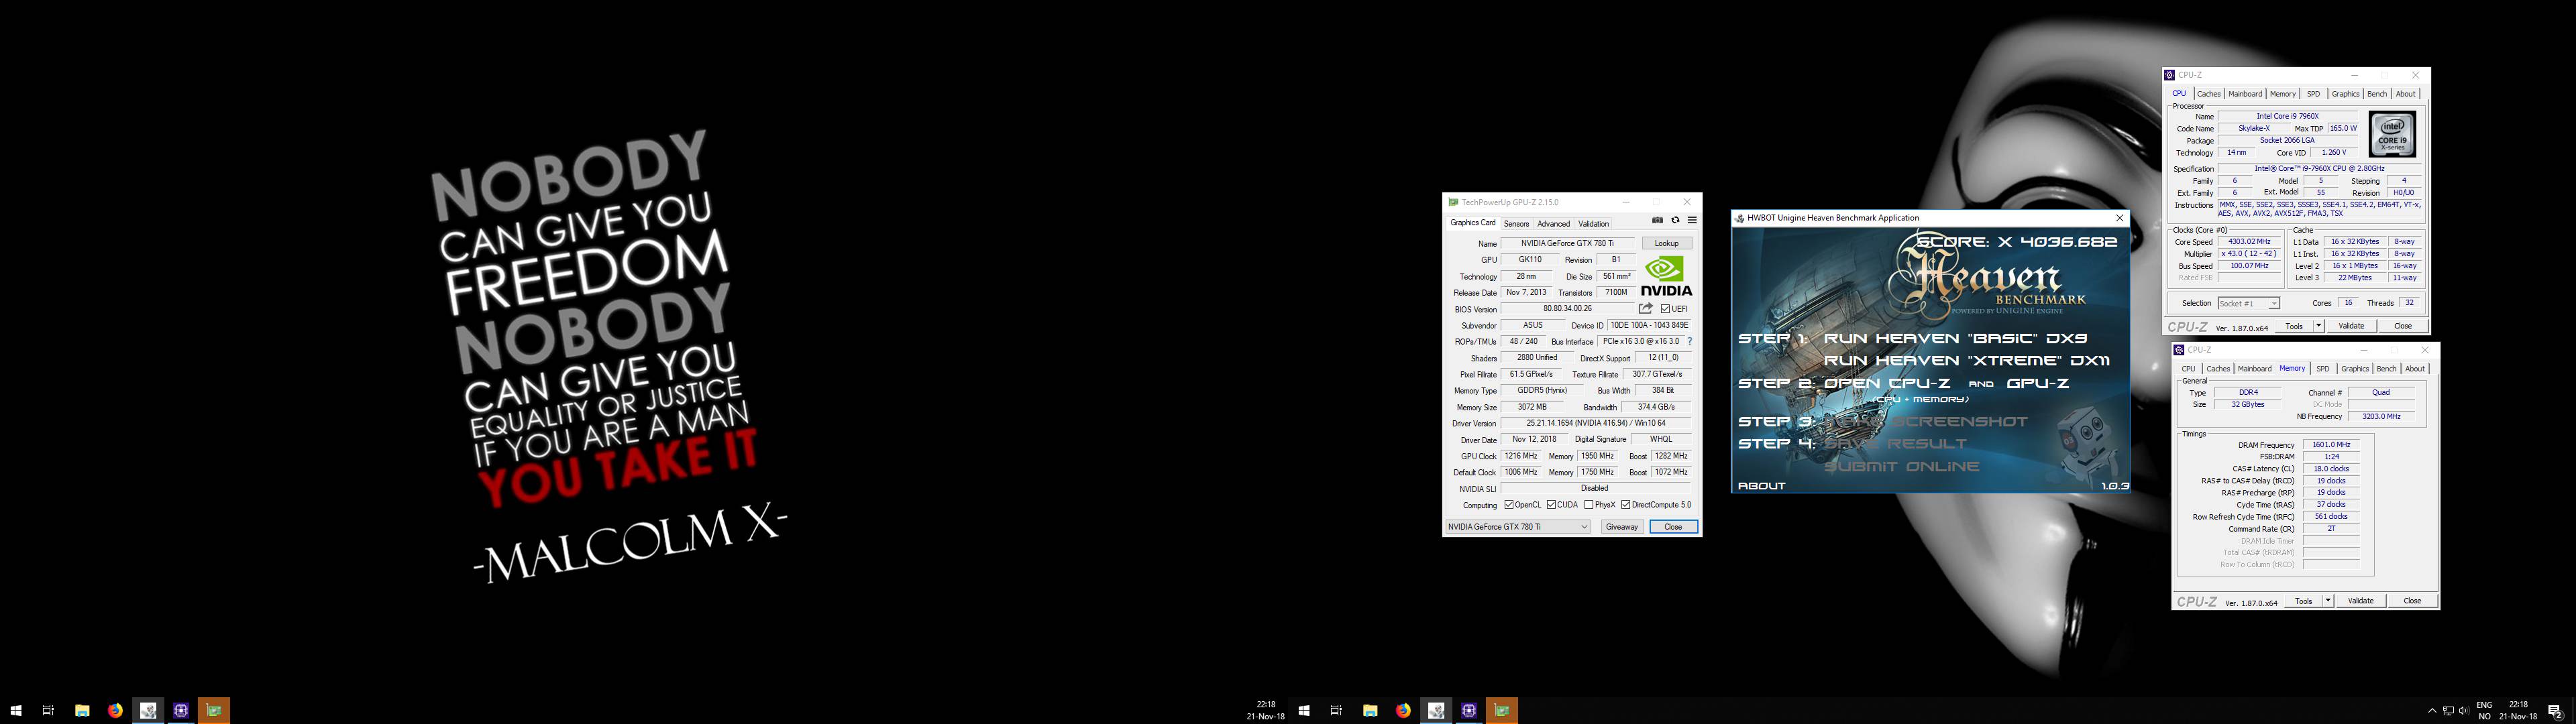Open Mainboard tab in upper CPU-Z window
This screenshot has width=2576, height=724.
[2245, 94]
